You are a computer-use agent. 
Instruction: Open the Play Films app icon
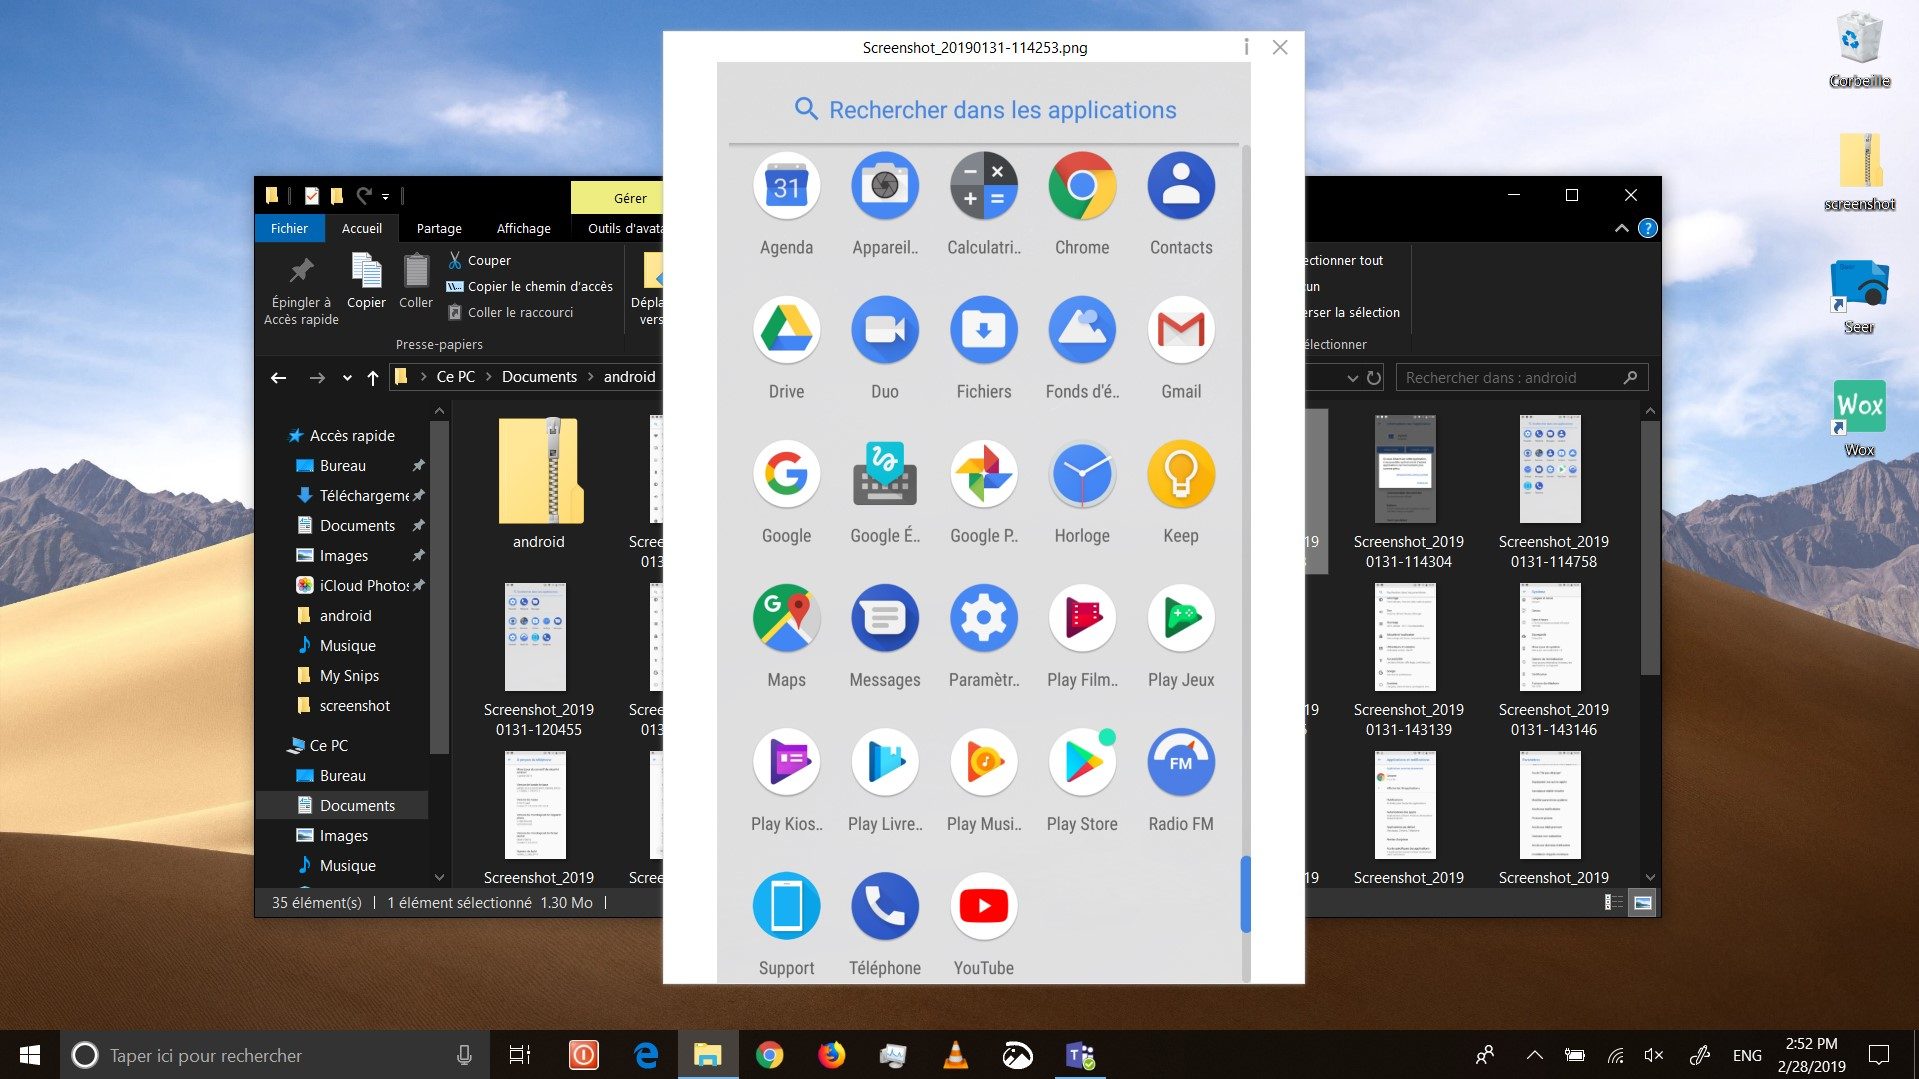[1082, 618]
